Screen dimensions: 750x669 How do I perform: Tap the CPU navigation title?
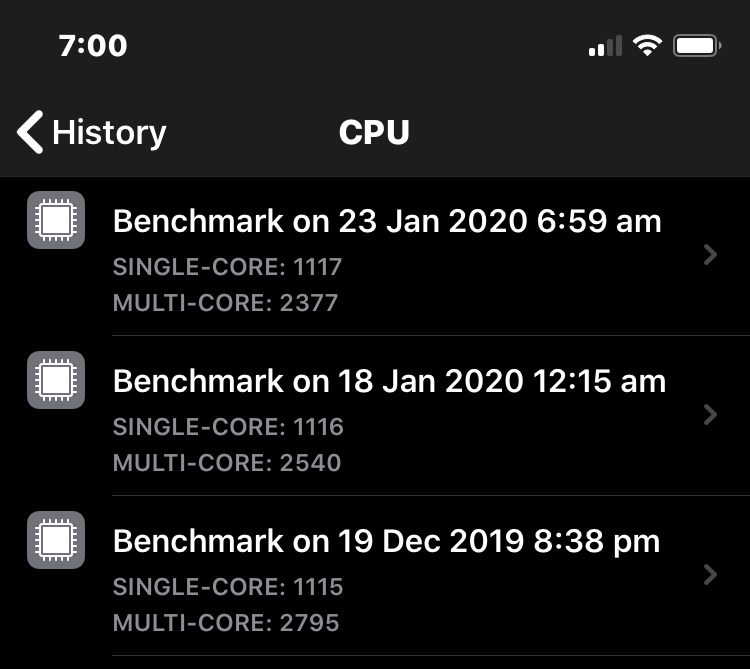(x=374, y=132)
